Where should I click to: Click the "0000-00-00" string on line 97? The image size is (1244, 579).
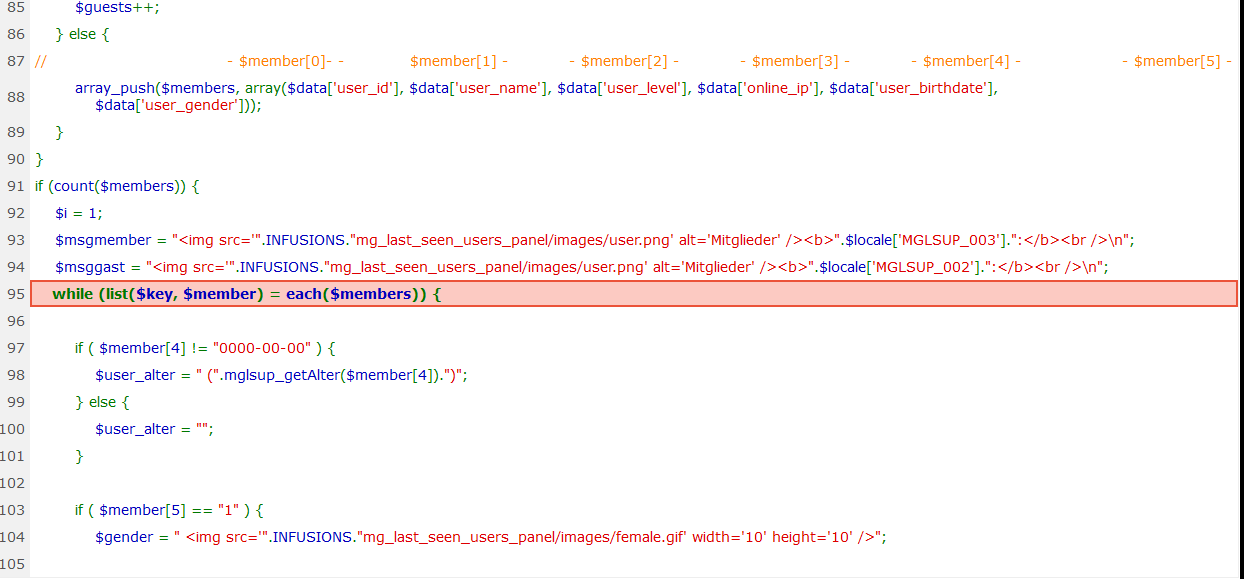pyautogui.click(x=263, y=348)
